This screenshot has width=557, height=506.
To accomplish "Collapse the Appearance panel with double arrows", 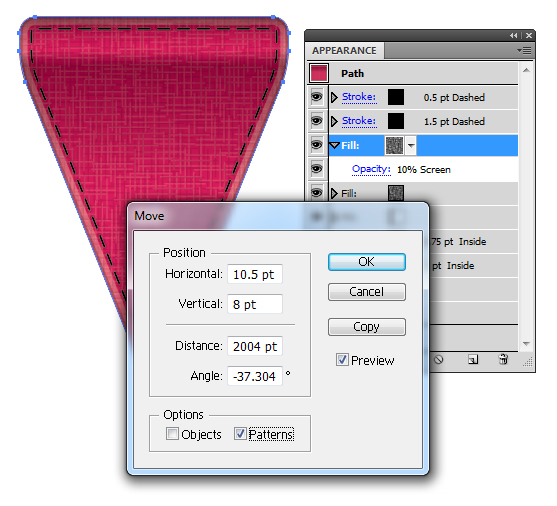I will pos(514,36).
